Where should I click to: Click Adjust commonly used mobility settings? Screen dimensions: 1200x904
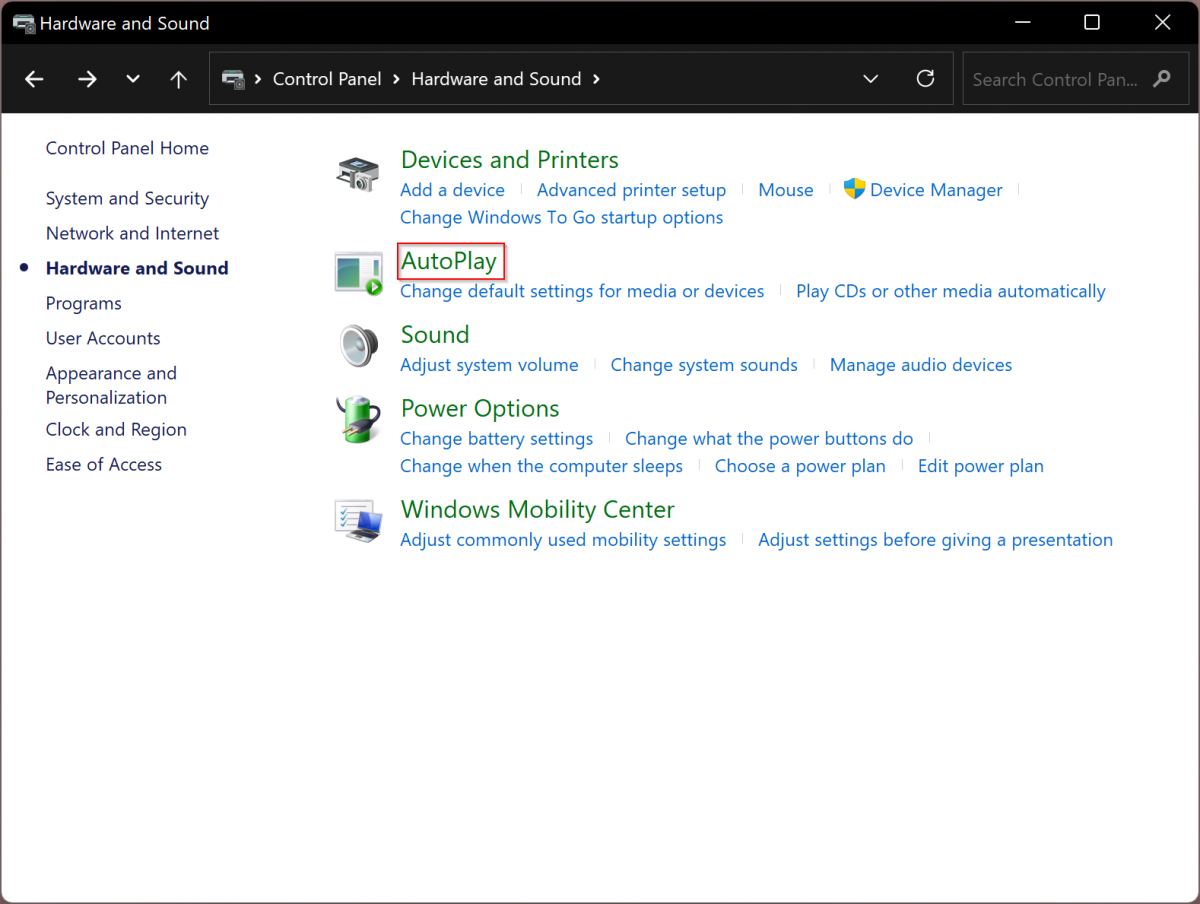click(x=563, y=540)
